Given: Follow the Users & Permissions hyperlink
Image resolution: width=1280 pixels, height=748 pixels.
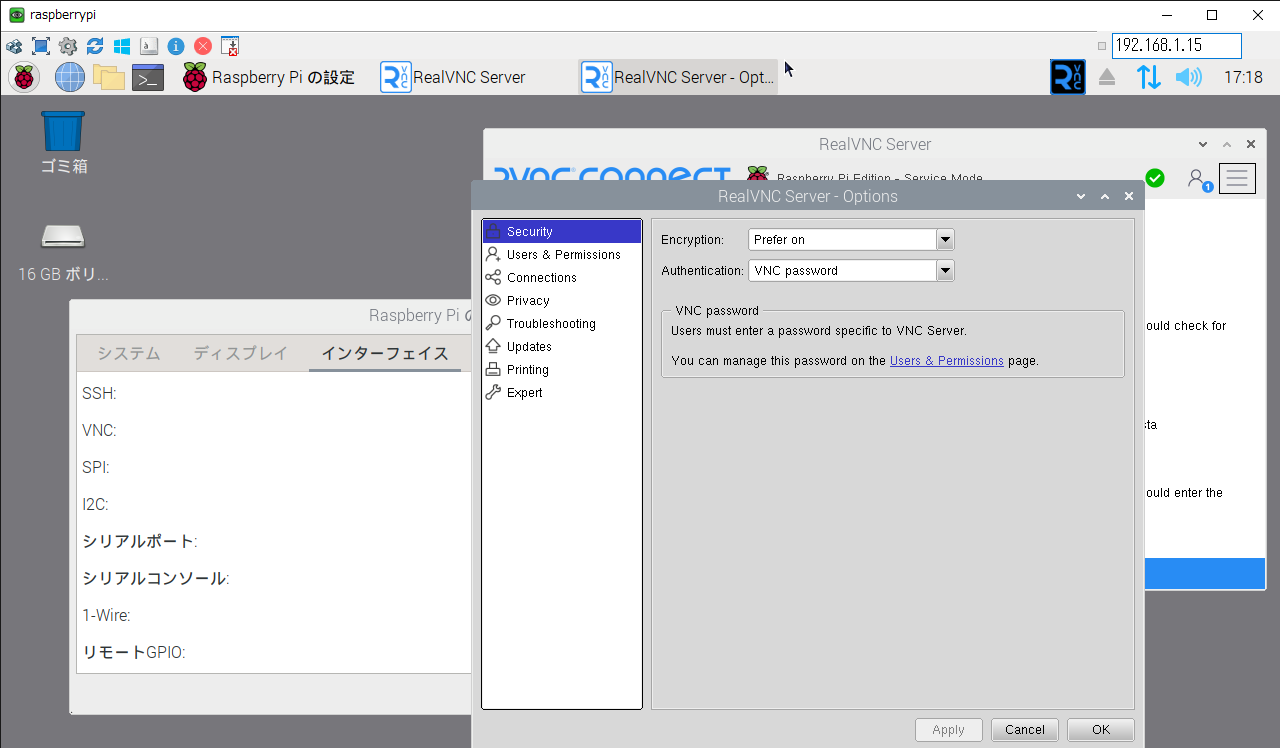Looking at the screenshot, I should click(947, 360).
